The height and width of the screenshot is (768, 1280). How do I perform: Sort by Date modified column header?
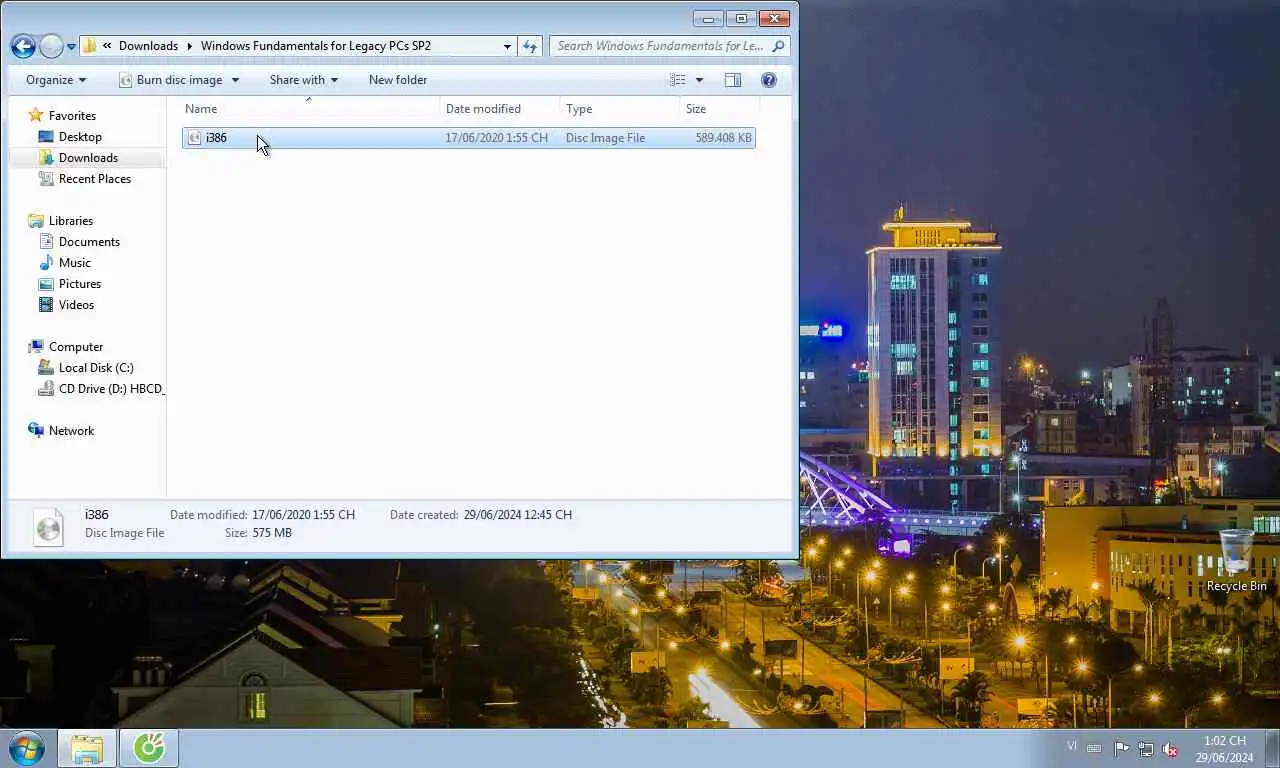[x=499, y=109]
